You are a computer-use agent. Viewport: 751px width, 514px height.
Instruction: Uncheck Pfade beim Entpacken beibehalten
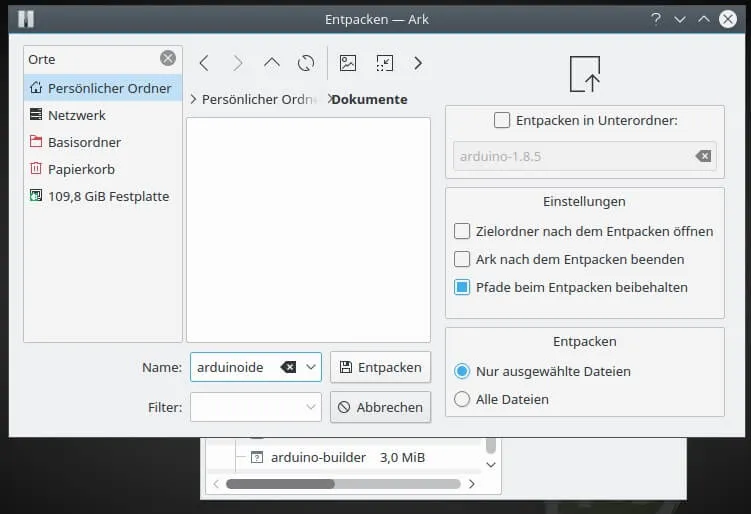462,287
